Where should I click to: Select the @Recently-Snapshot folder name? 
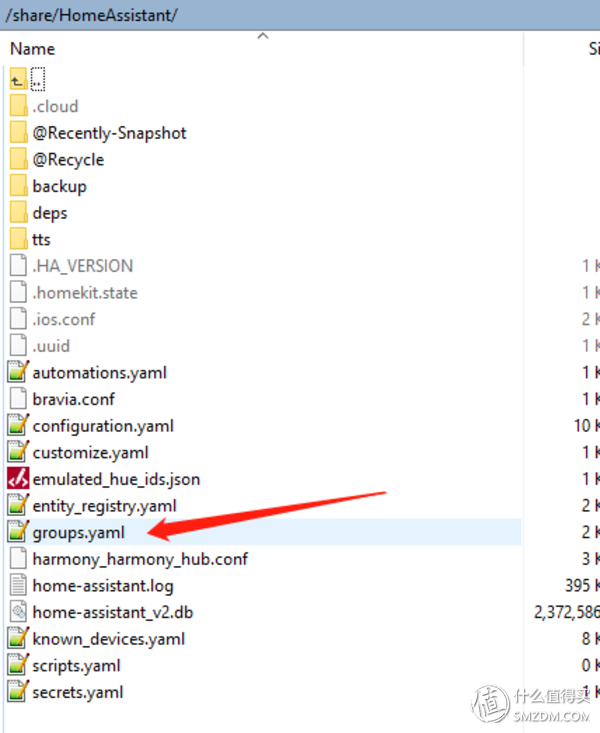click(x=109, y=133)
